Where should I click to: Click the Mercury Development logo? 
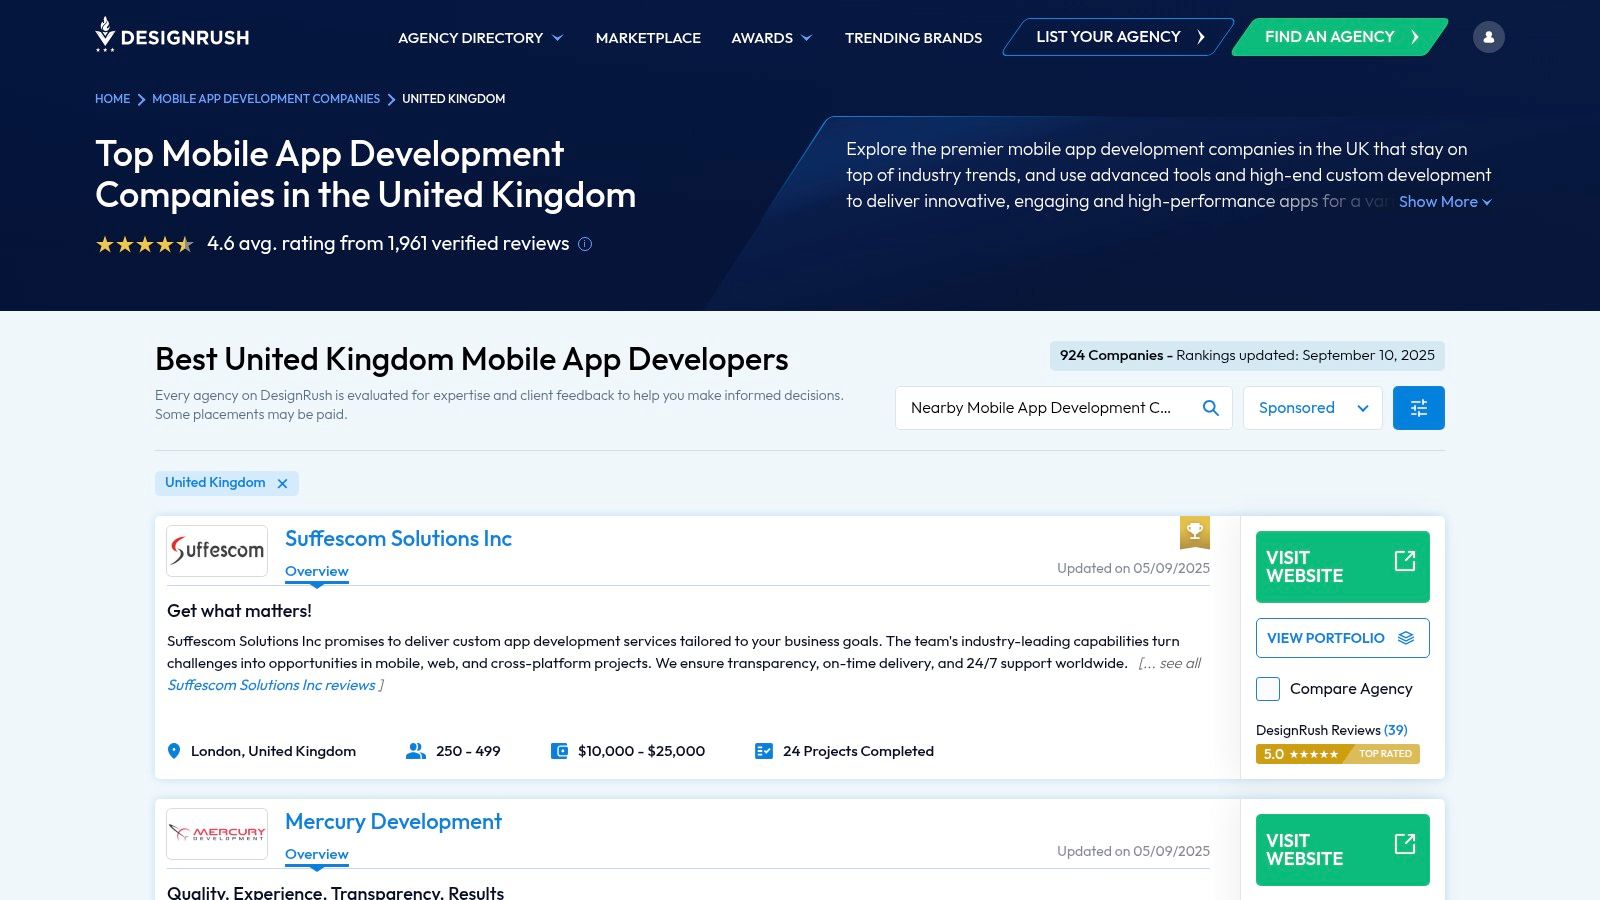coord(217,833)
